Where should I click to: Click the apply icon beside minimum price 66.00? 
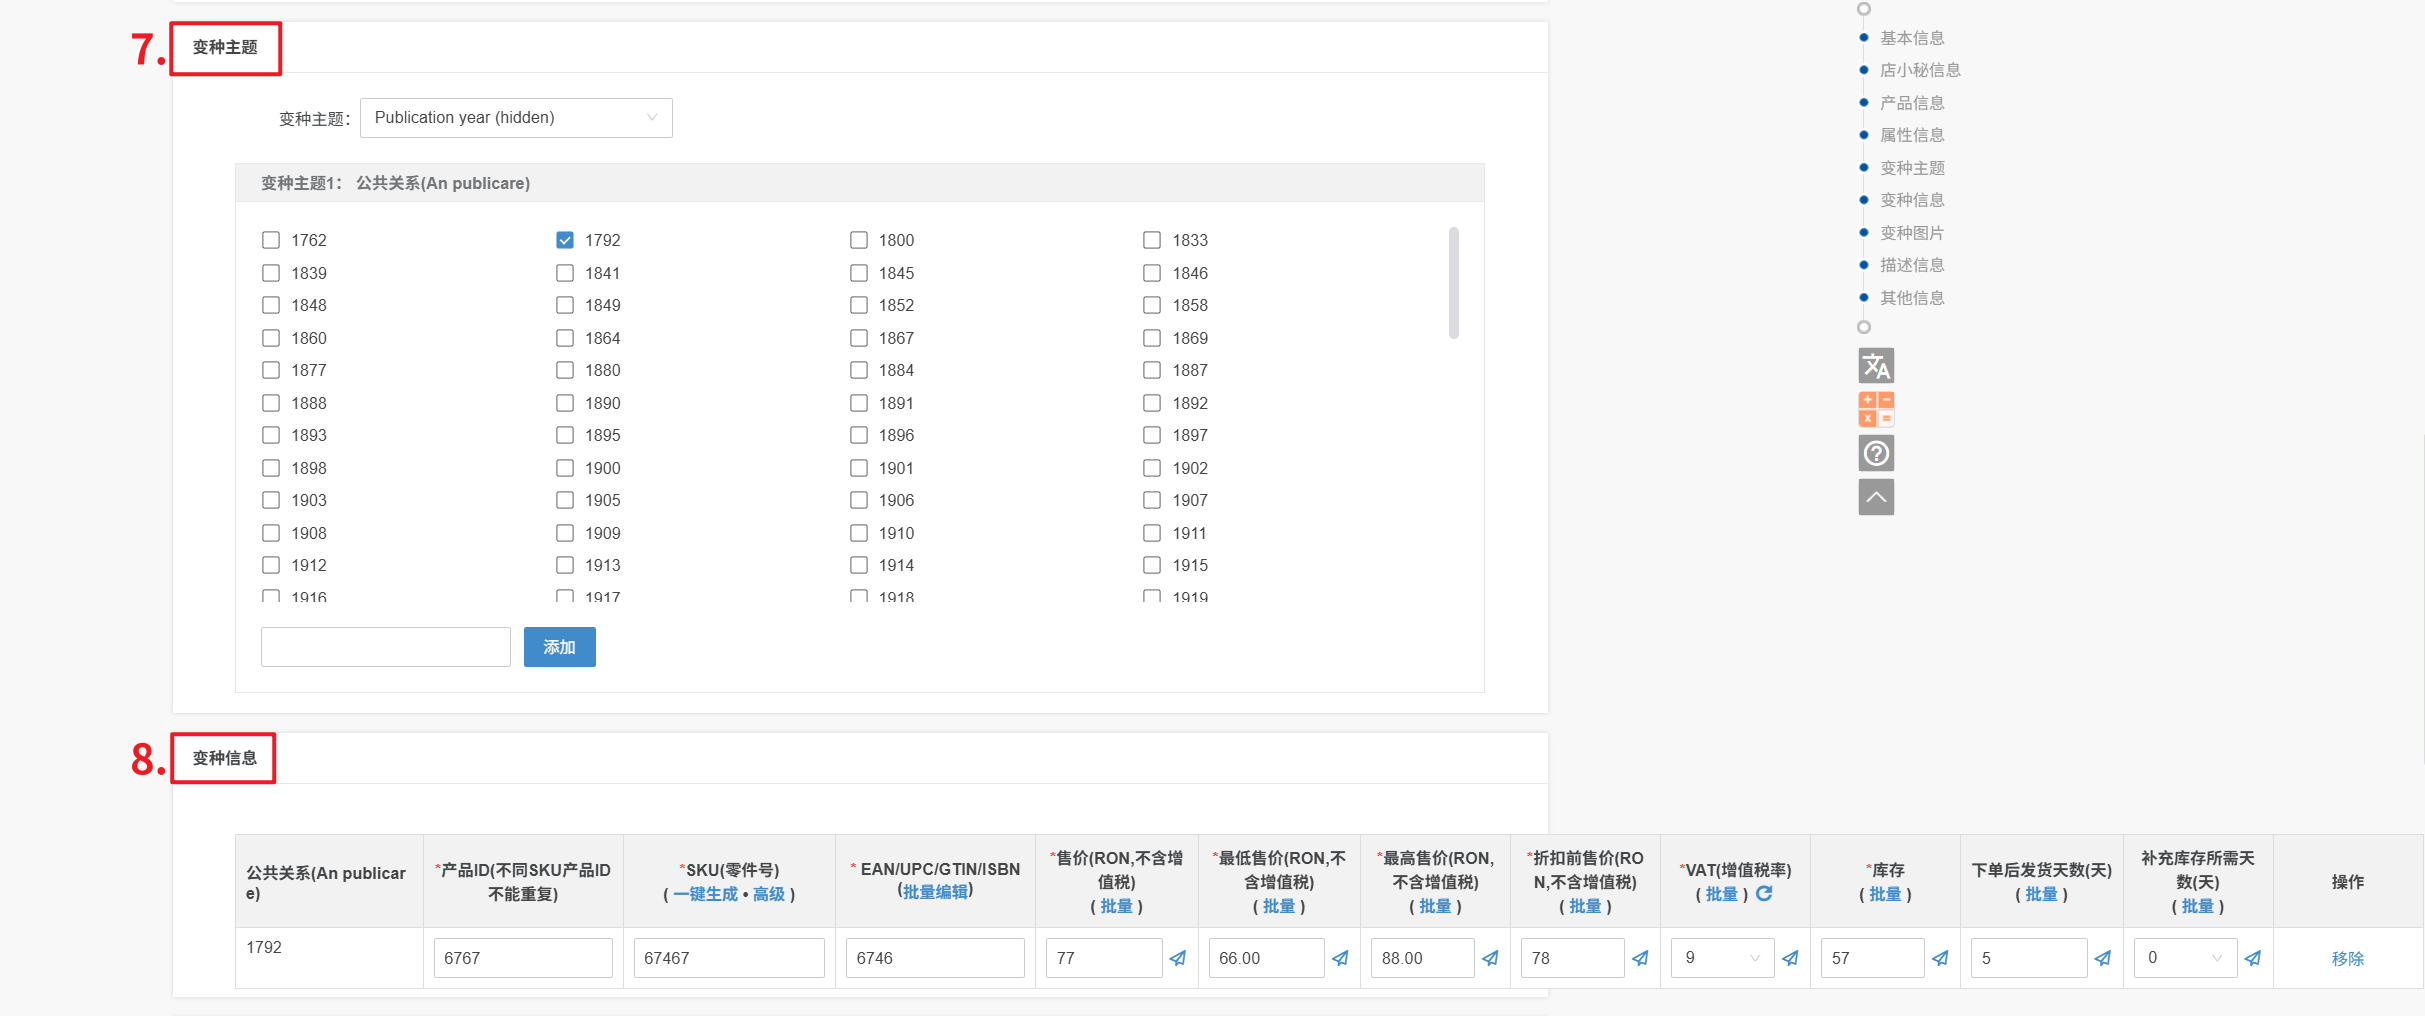1340,958
